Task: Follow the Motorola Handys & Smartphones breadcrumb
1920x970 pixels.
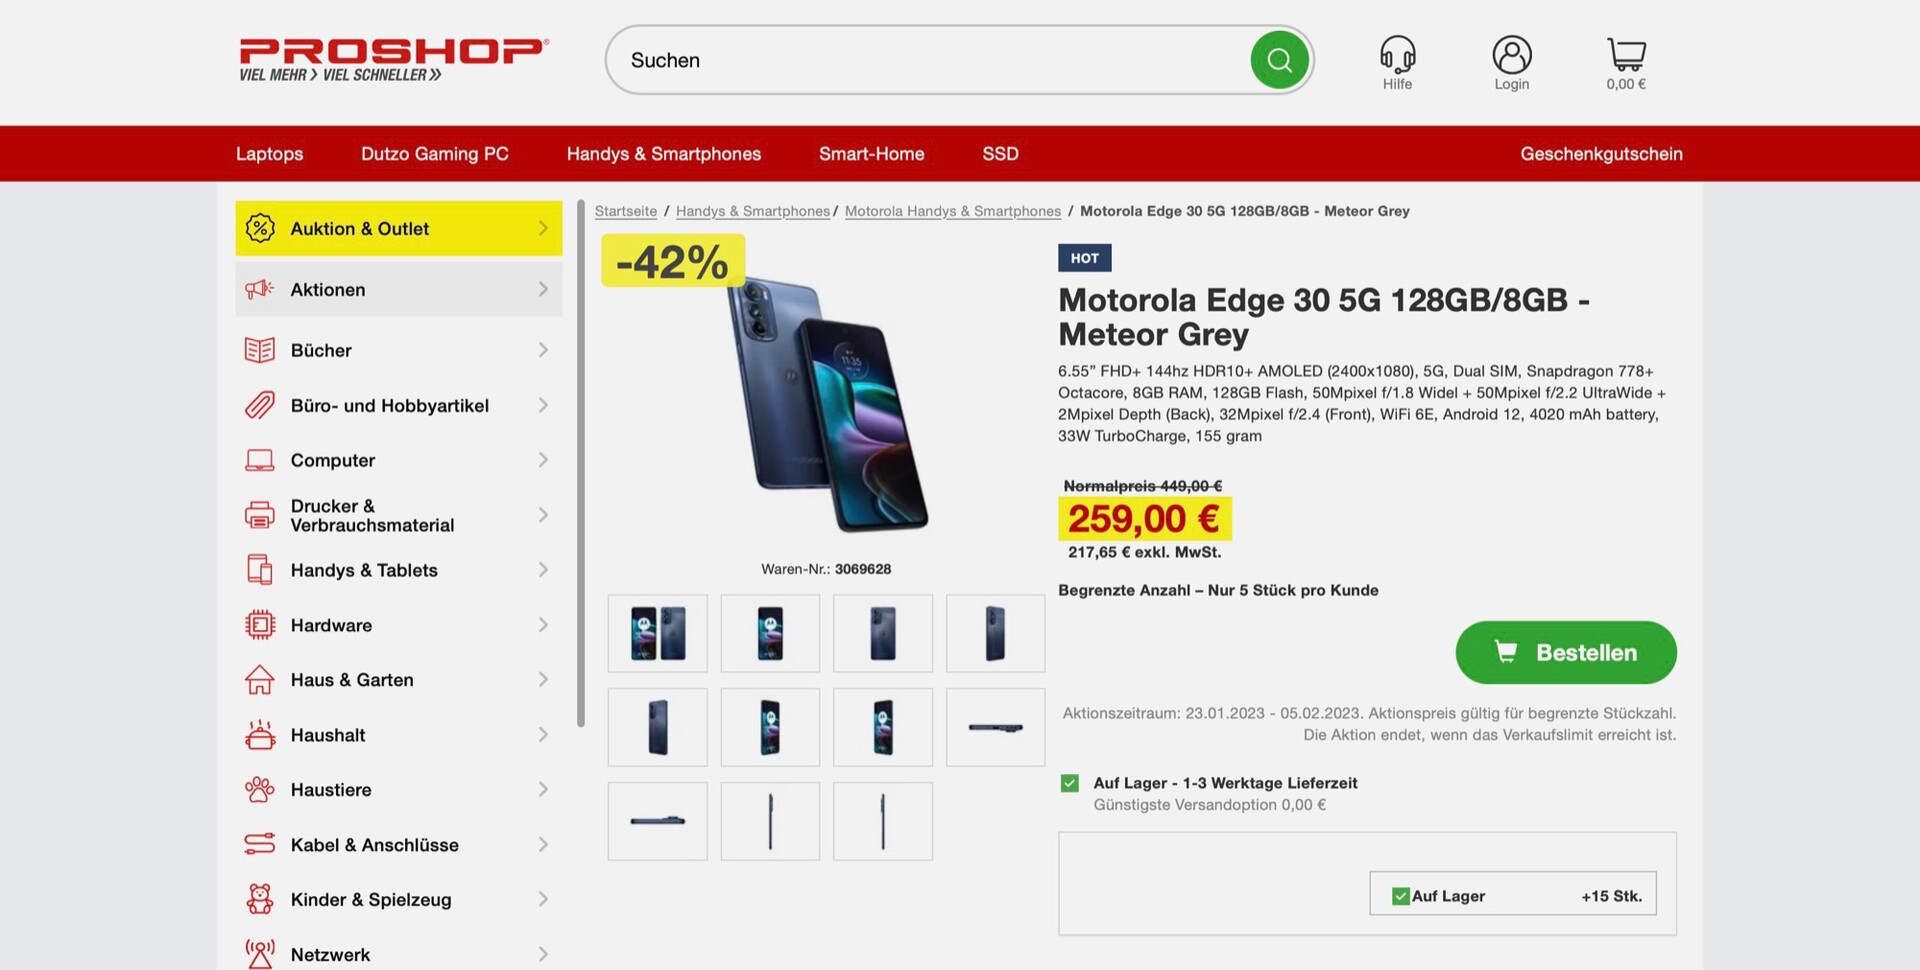Action: [952, 211]
